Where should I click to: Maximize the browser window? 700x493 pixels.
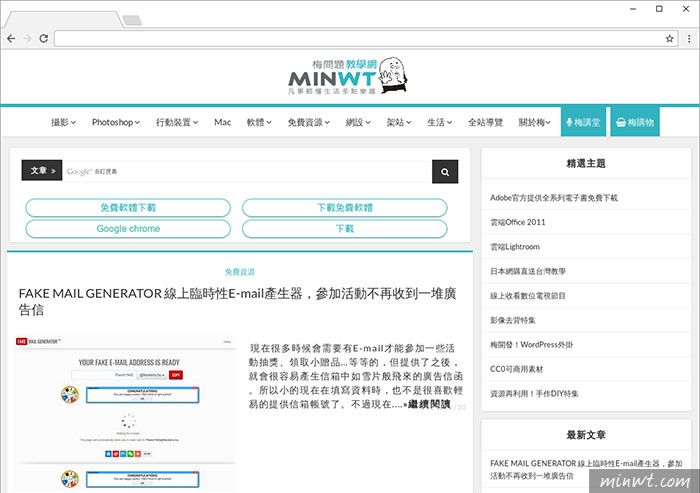[x=659, y=9]
